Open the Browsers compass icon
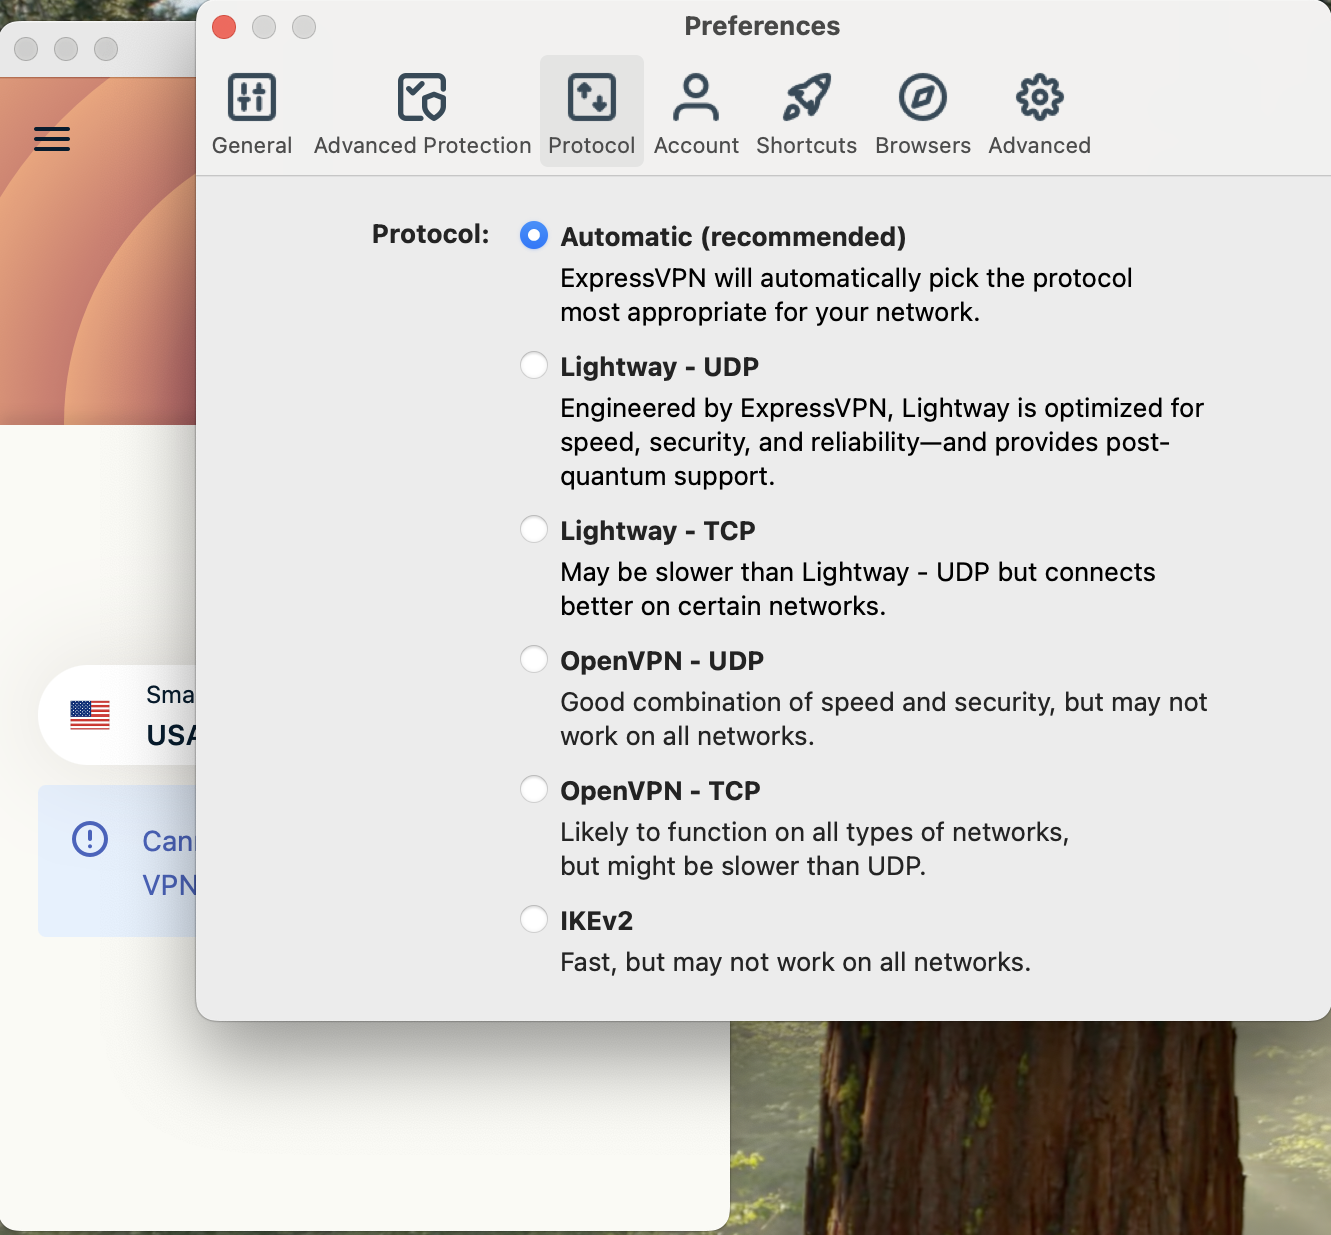Screen dimensions: 1331x1235 tap(923, 98)
